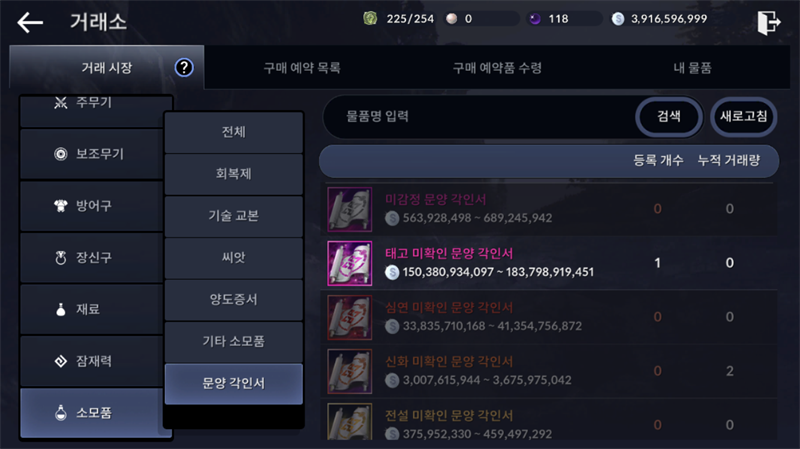This screenshot has width=800, height=449.
Task: Expand the 재료 category
Action: coord(92,309)
